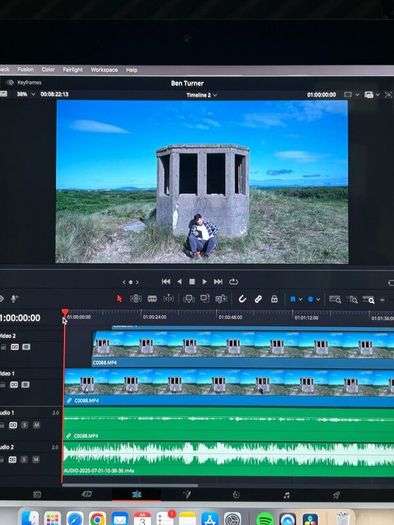Open the Keyframes panel
394x525 pixels.
pyautogui.click(x=25, y=83)
